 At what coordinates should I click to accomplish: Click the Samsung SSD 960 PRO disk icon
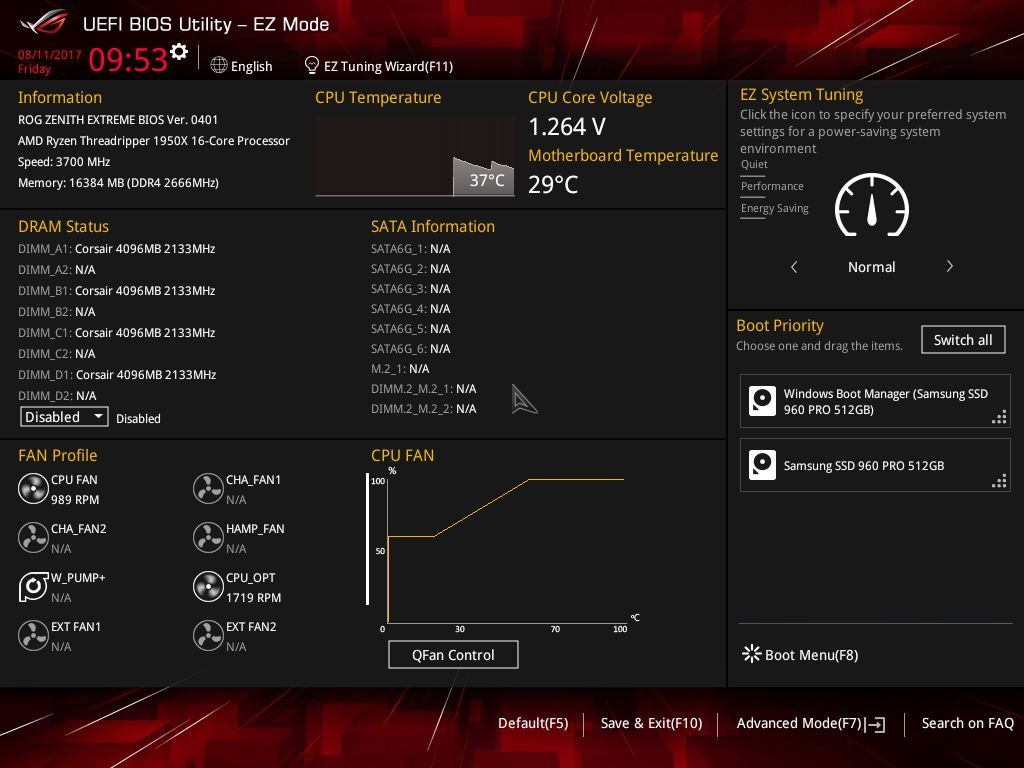[762, 465]
